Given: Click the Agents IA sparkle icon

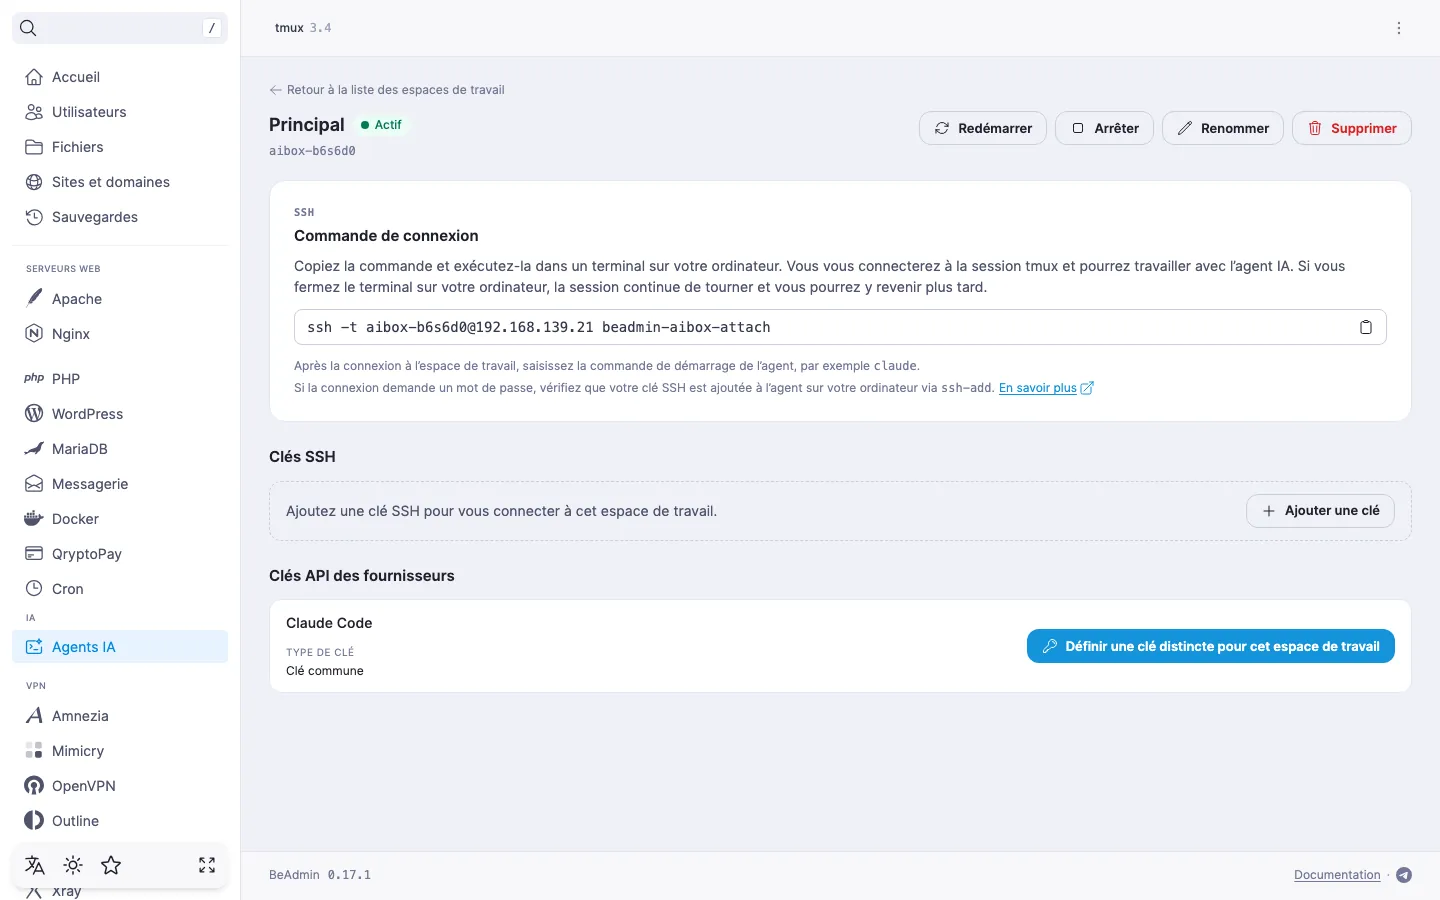Looking at the screenshot, I should pos(34,647).
